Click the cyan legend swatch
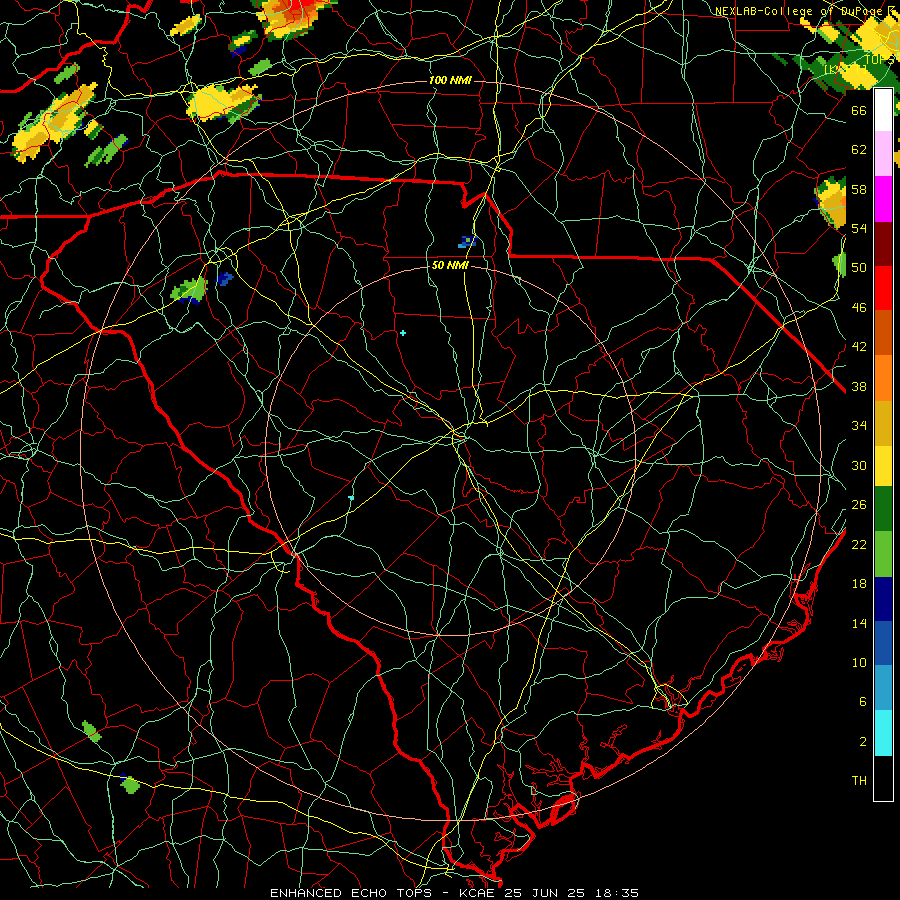 pos(883,732)
